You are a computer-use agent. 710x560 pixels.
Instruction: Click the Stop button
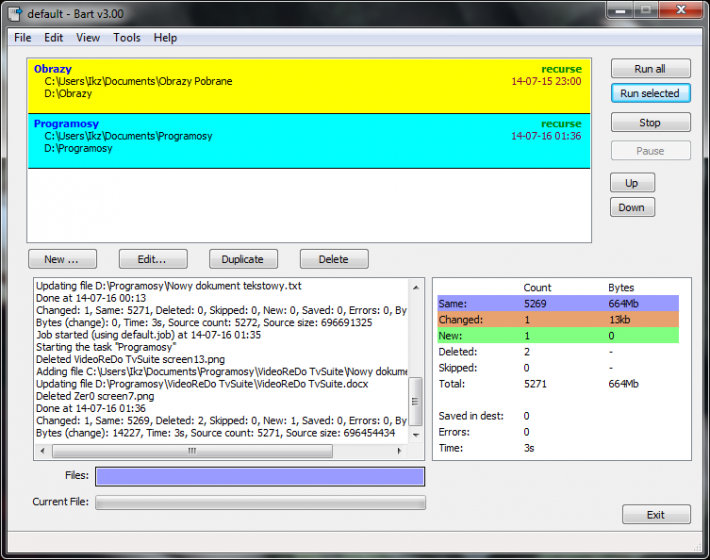[x=650, y=123]
